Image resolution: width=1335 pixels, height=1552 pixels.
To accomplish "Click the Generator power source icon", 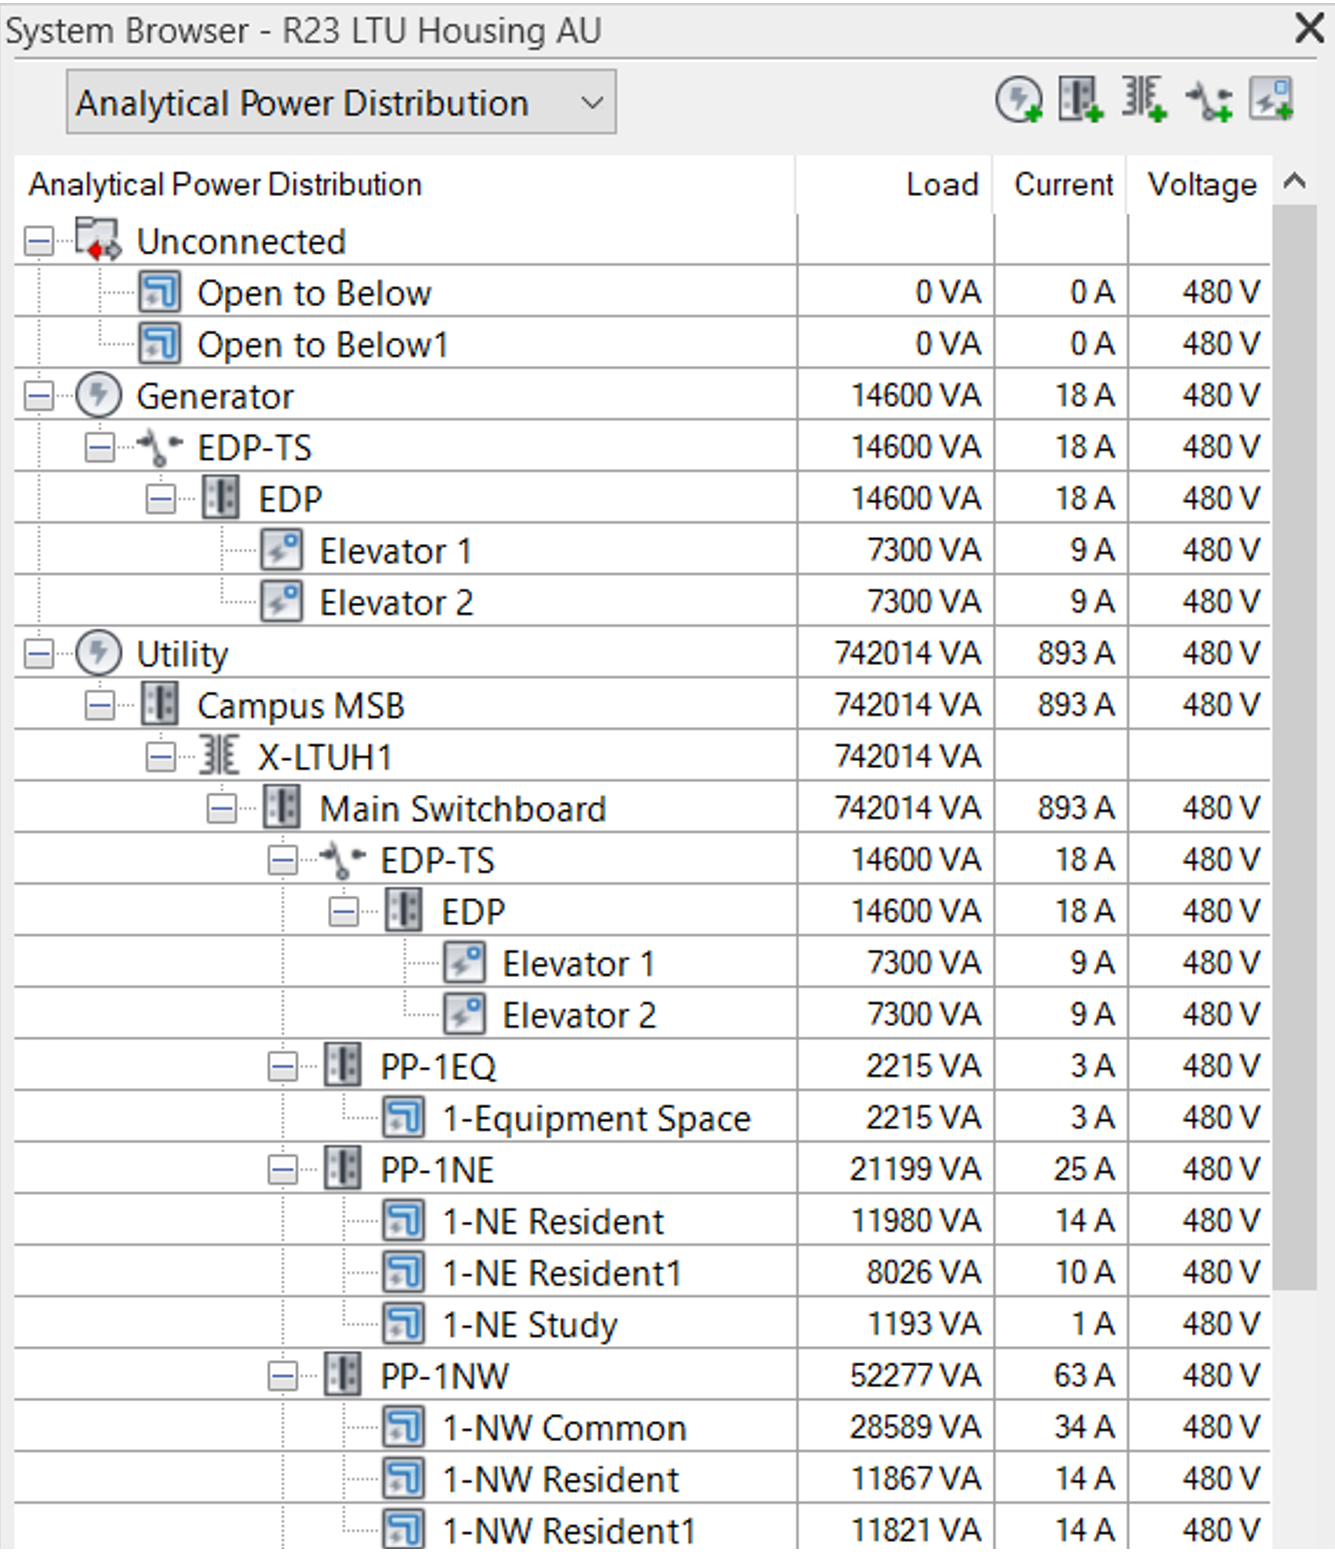I will (x=98, y=396).
